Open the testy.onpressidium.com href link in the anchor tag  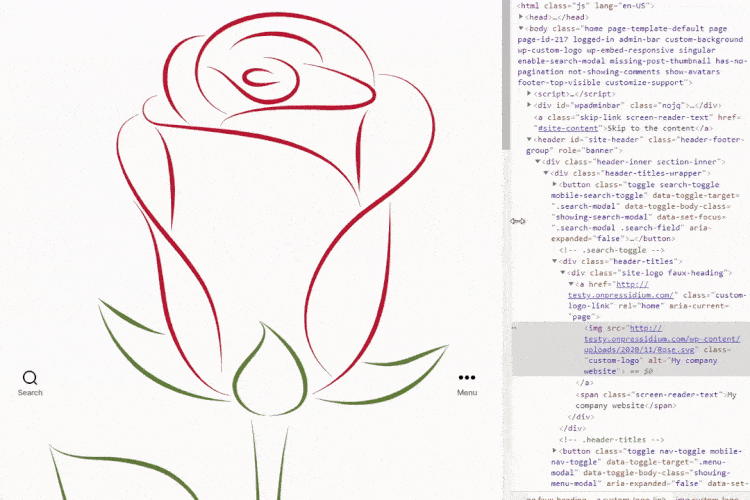[x=620, y=289]
